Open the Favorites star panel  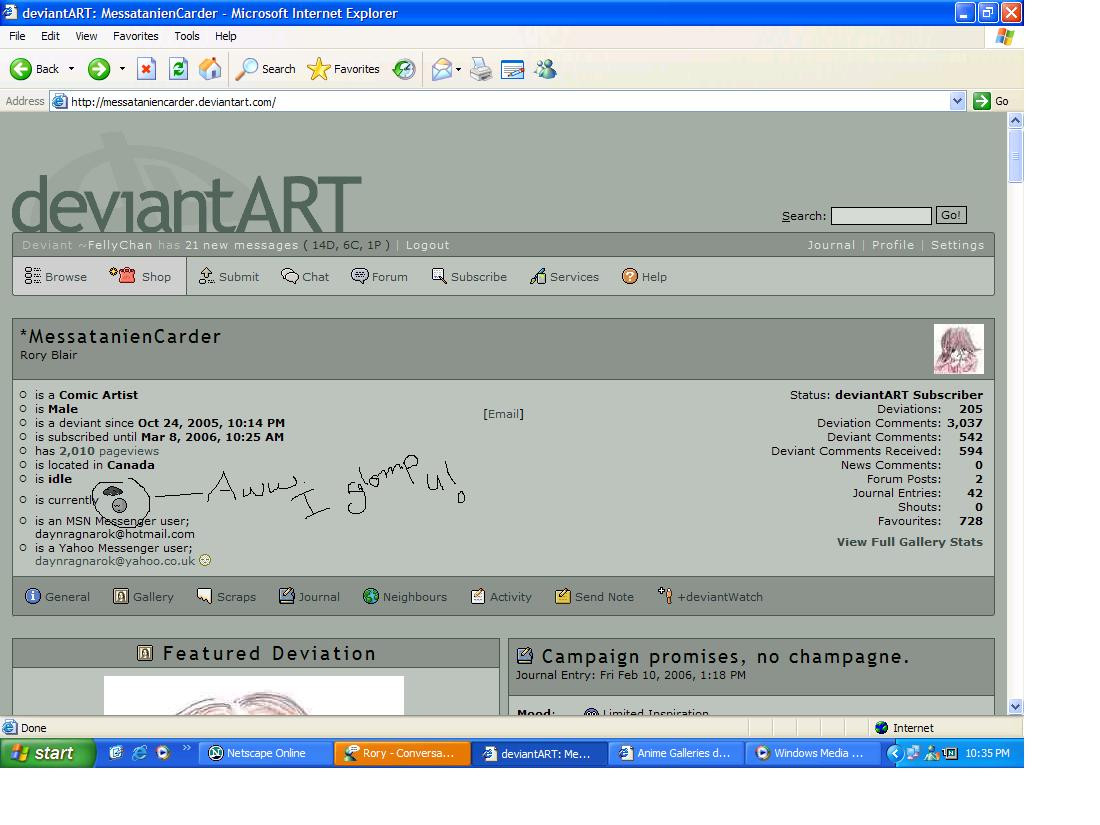click(343, 69)
